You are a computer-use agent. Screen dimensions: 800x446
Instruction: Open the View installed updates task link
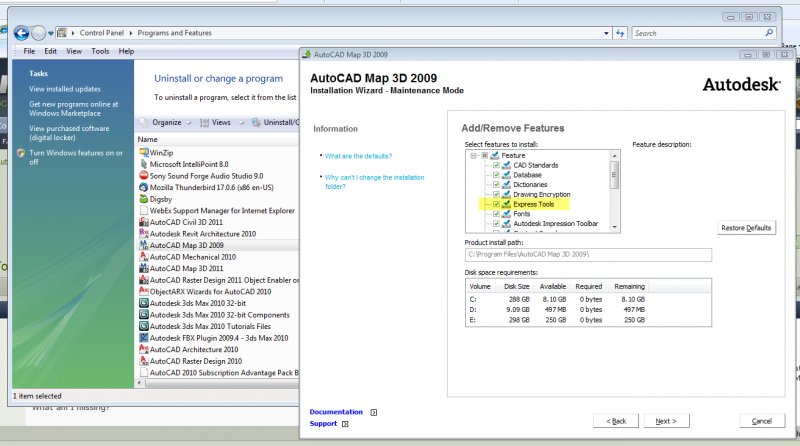click(x=65, y=89)
